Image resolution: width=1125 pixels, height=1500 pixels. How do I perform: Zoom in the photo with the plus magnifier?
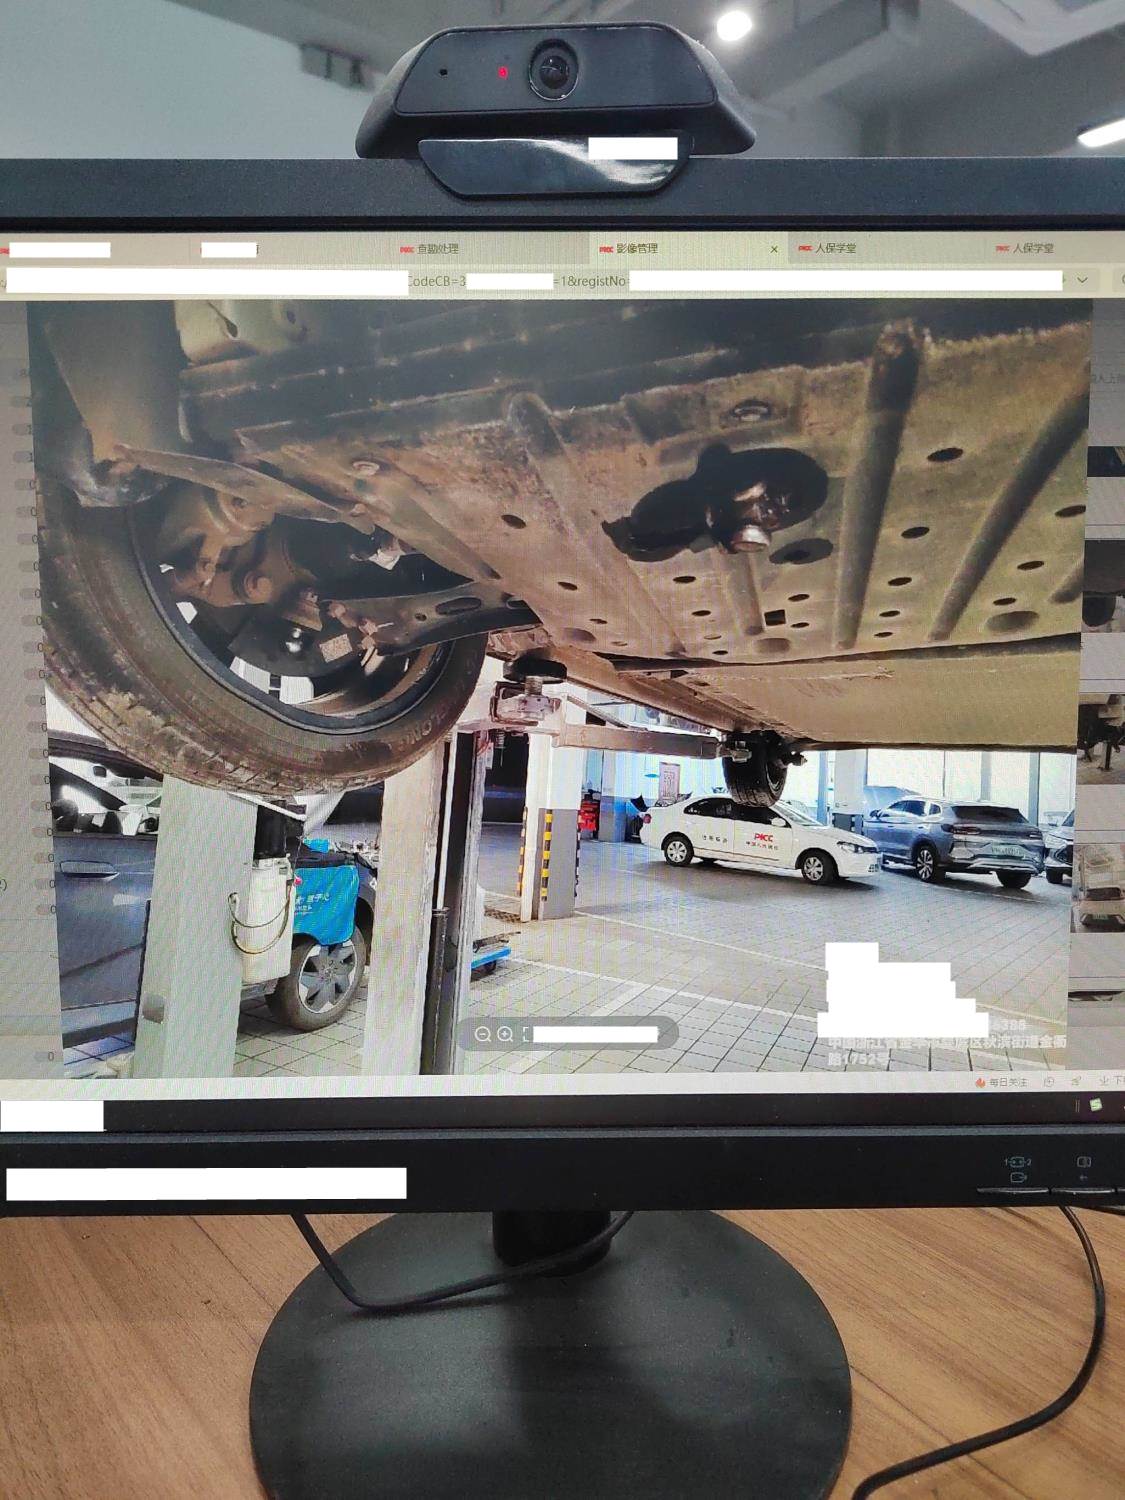pos(505,1034)
